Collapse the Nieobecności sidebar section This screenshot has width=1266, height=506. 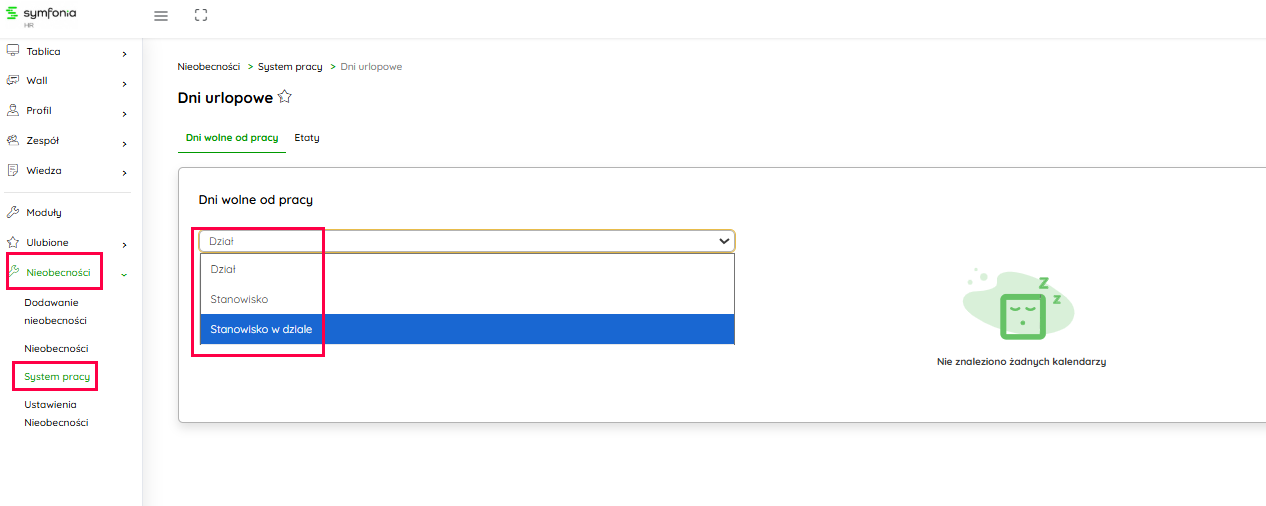(124, 273)
